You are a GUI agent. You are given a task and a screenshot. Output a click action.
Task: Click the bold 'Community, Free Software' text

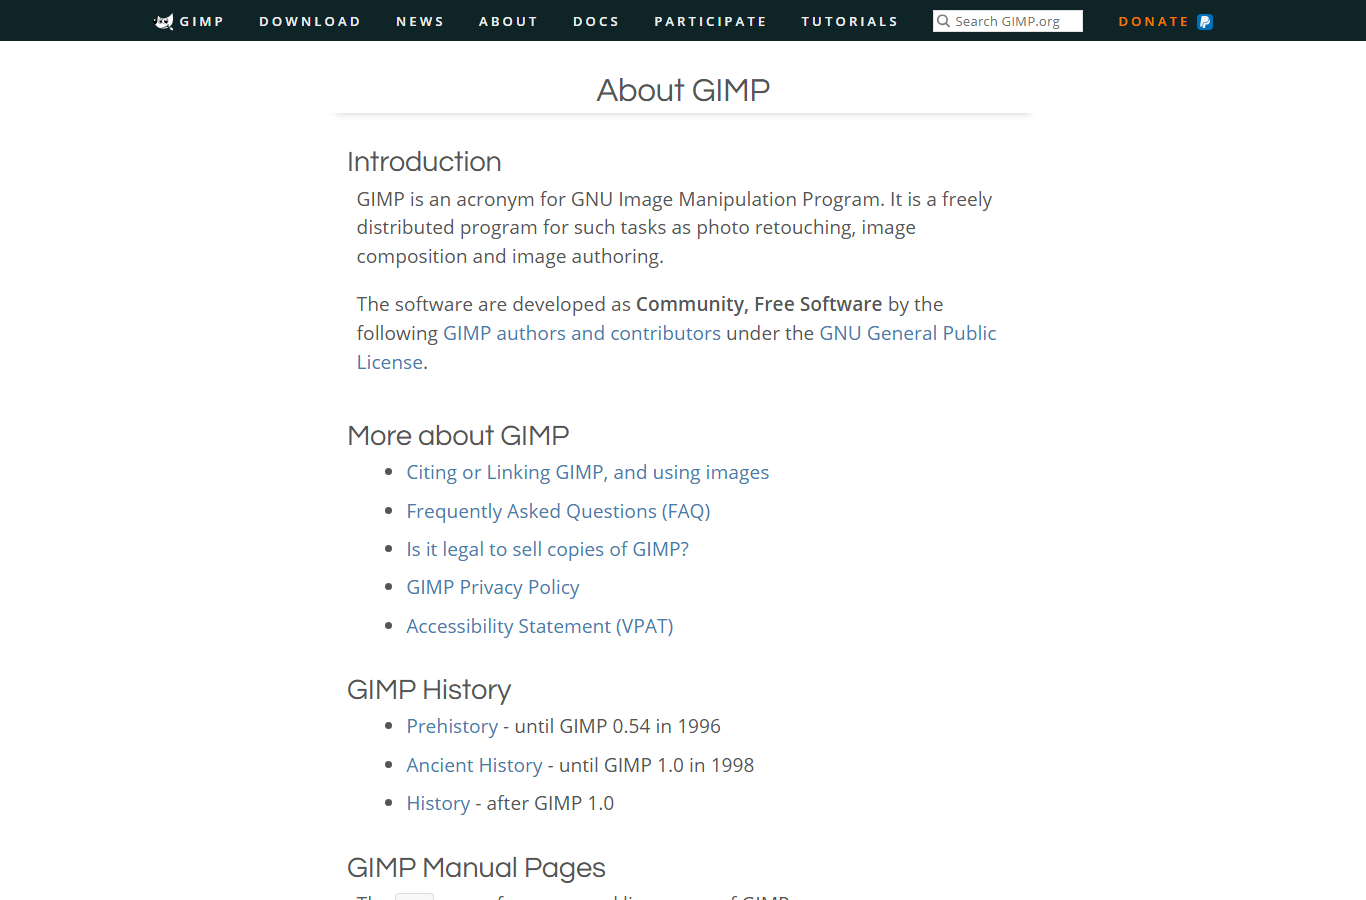click(x=759, y=304)
